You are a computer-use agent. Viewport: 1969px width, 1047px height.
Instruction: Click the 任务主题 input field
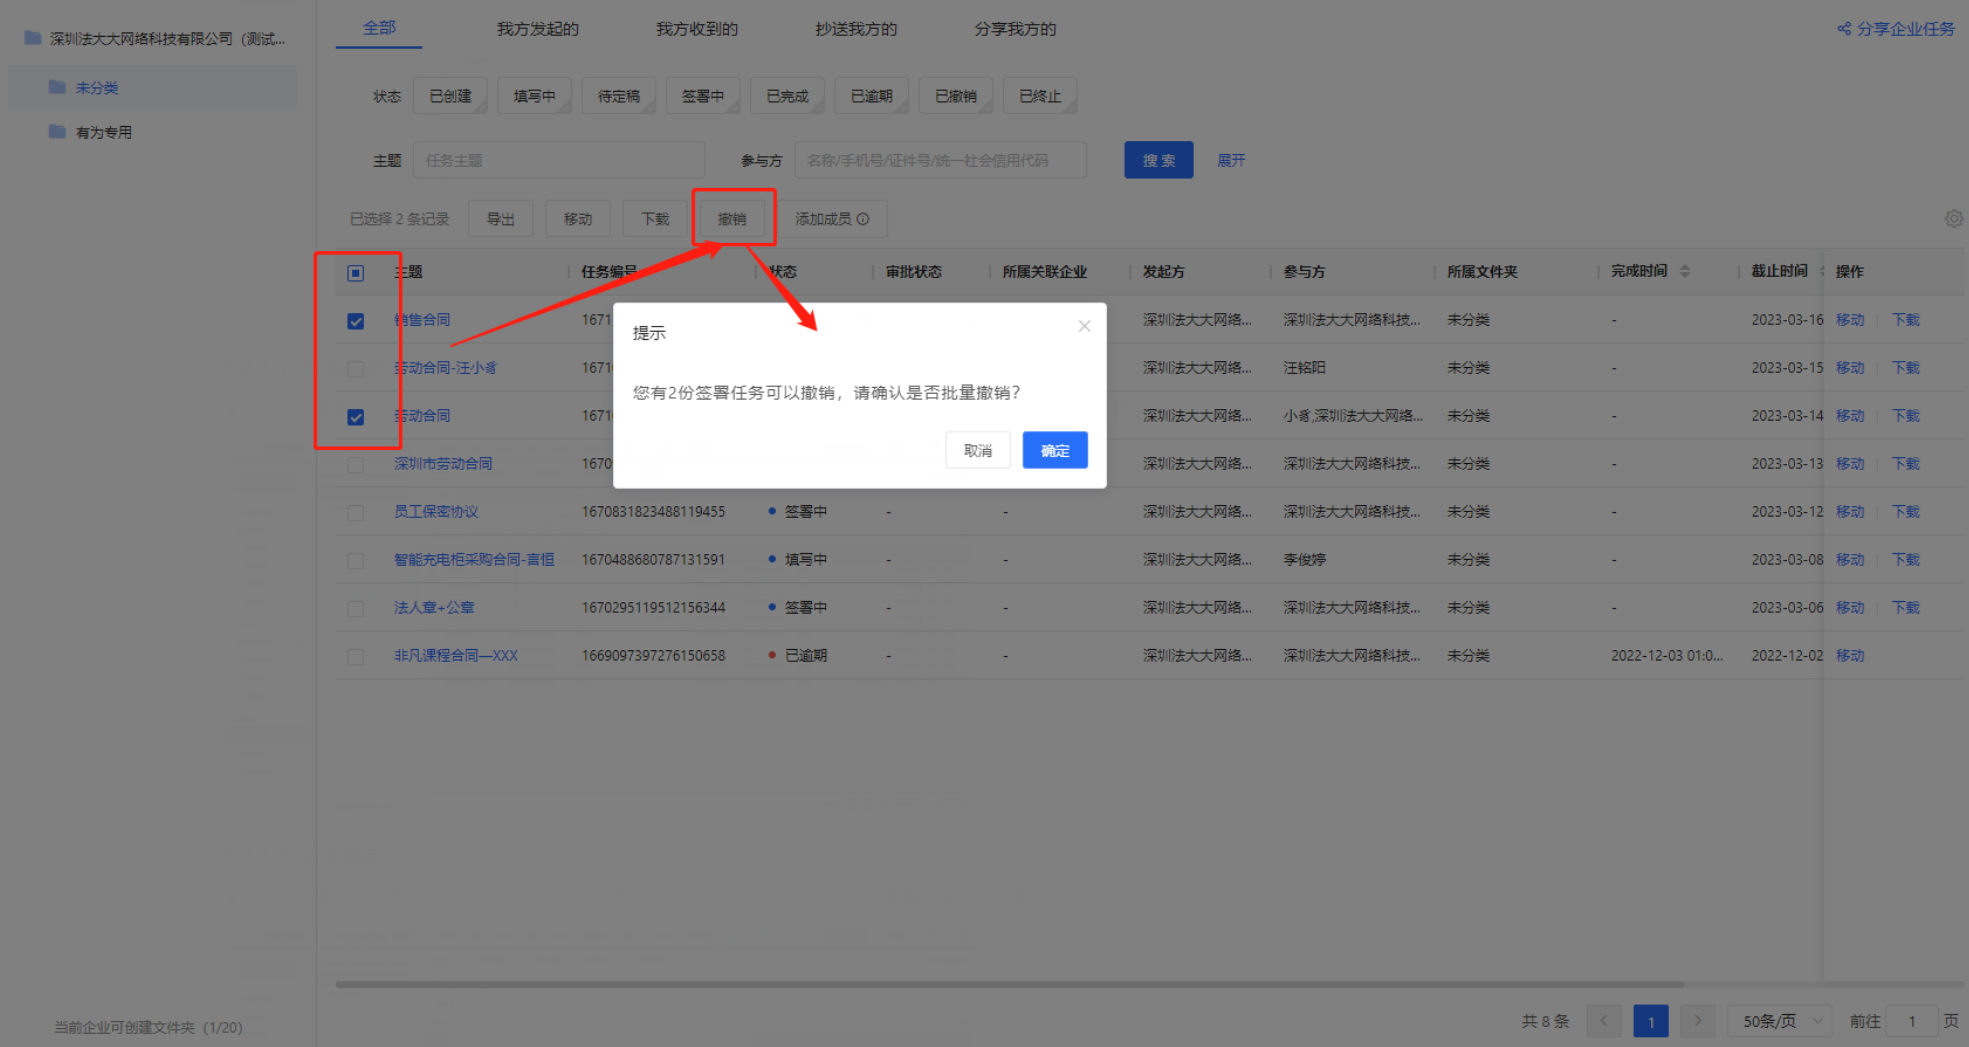click(x=559, y=160)
